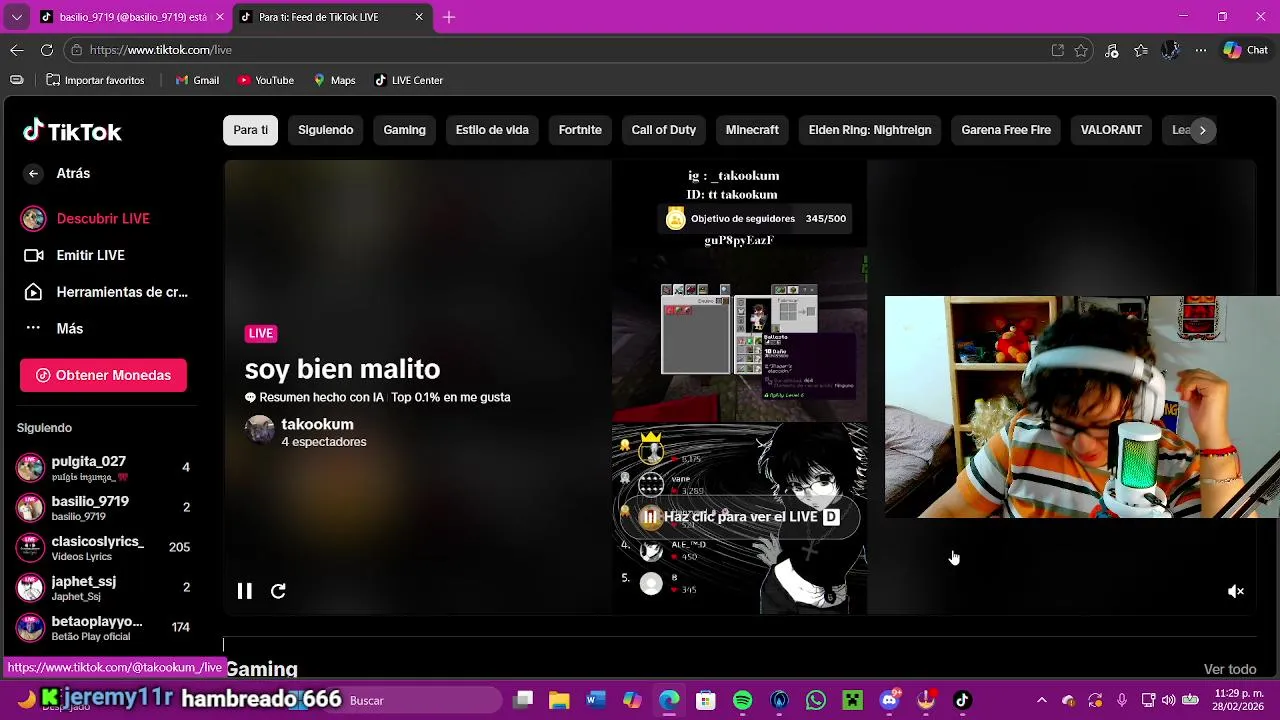
Task: Open pulgita_027 live from Siguiendo list
Action: tap(103, 467)
